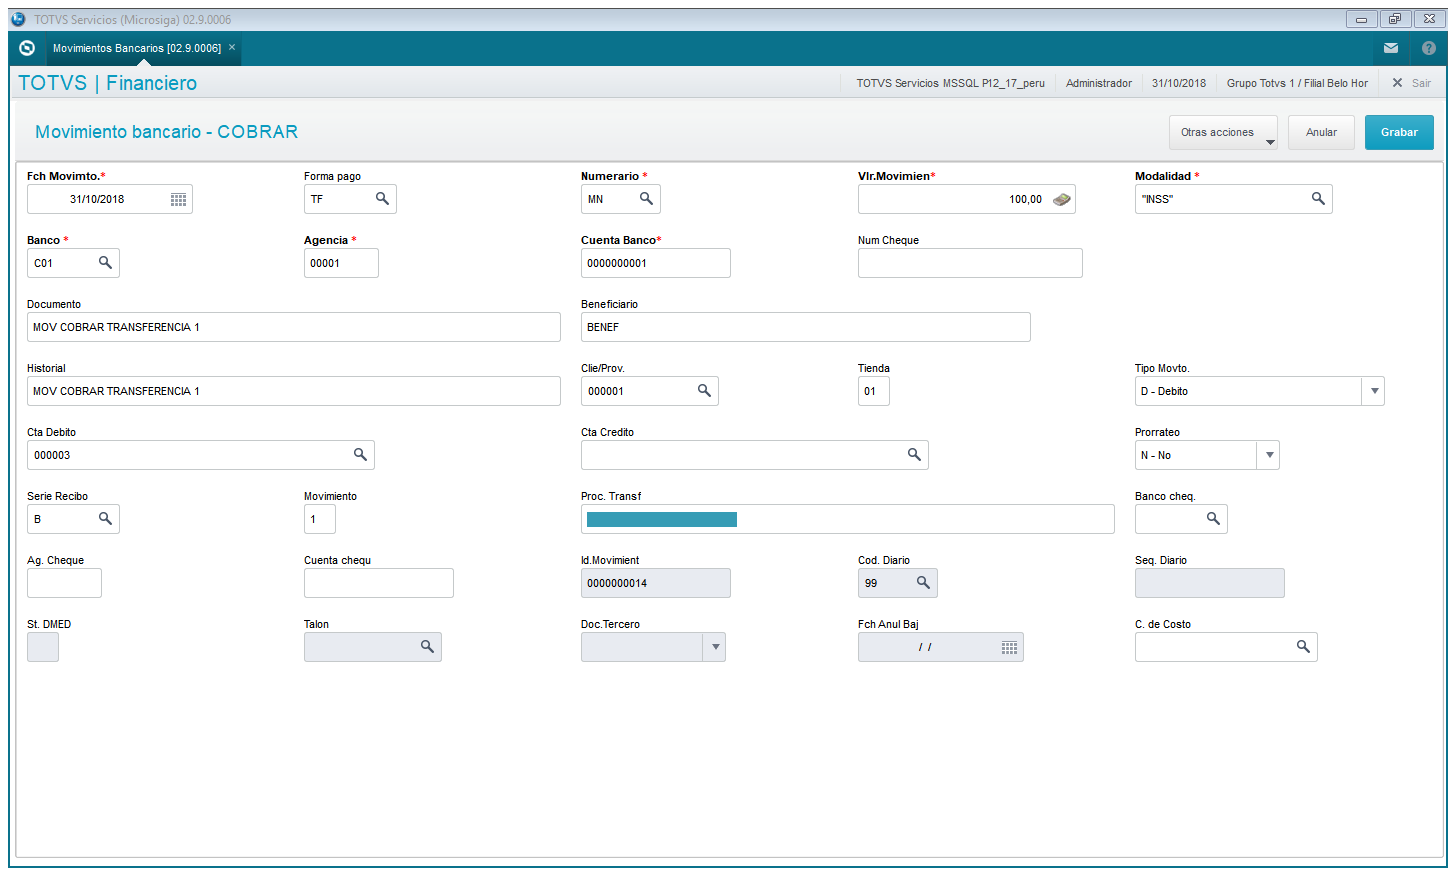Click Cuenta Banco input field
The height and width of the screenshot is (876, 1456).
[655, 263]
